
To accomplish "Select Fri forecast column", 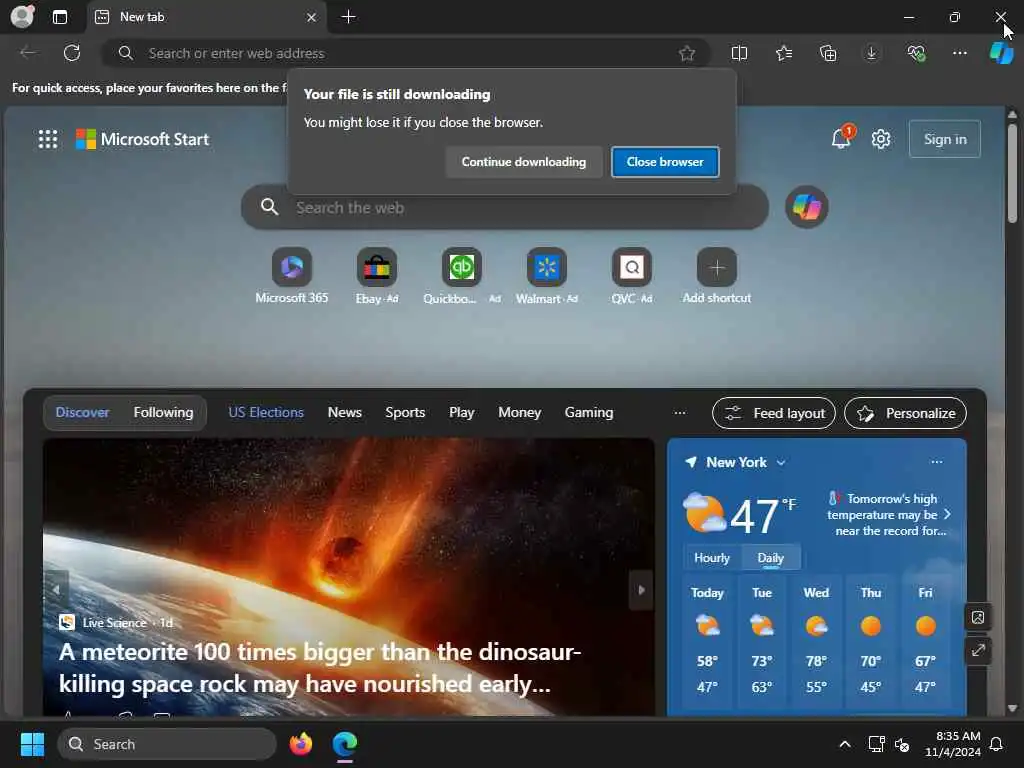I will click(x=925, y=642).
